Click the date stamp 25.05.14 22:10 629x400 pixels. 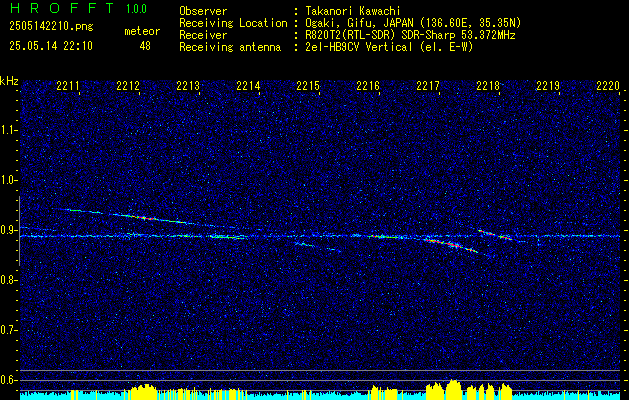51,46
